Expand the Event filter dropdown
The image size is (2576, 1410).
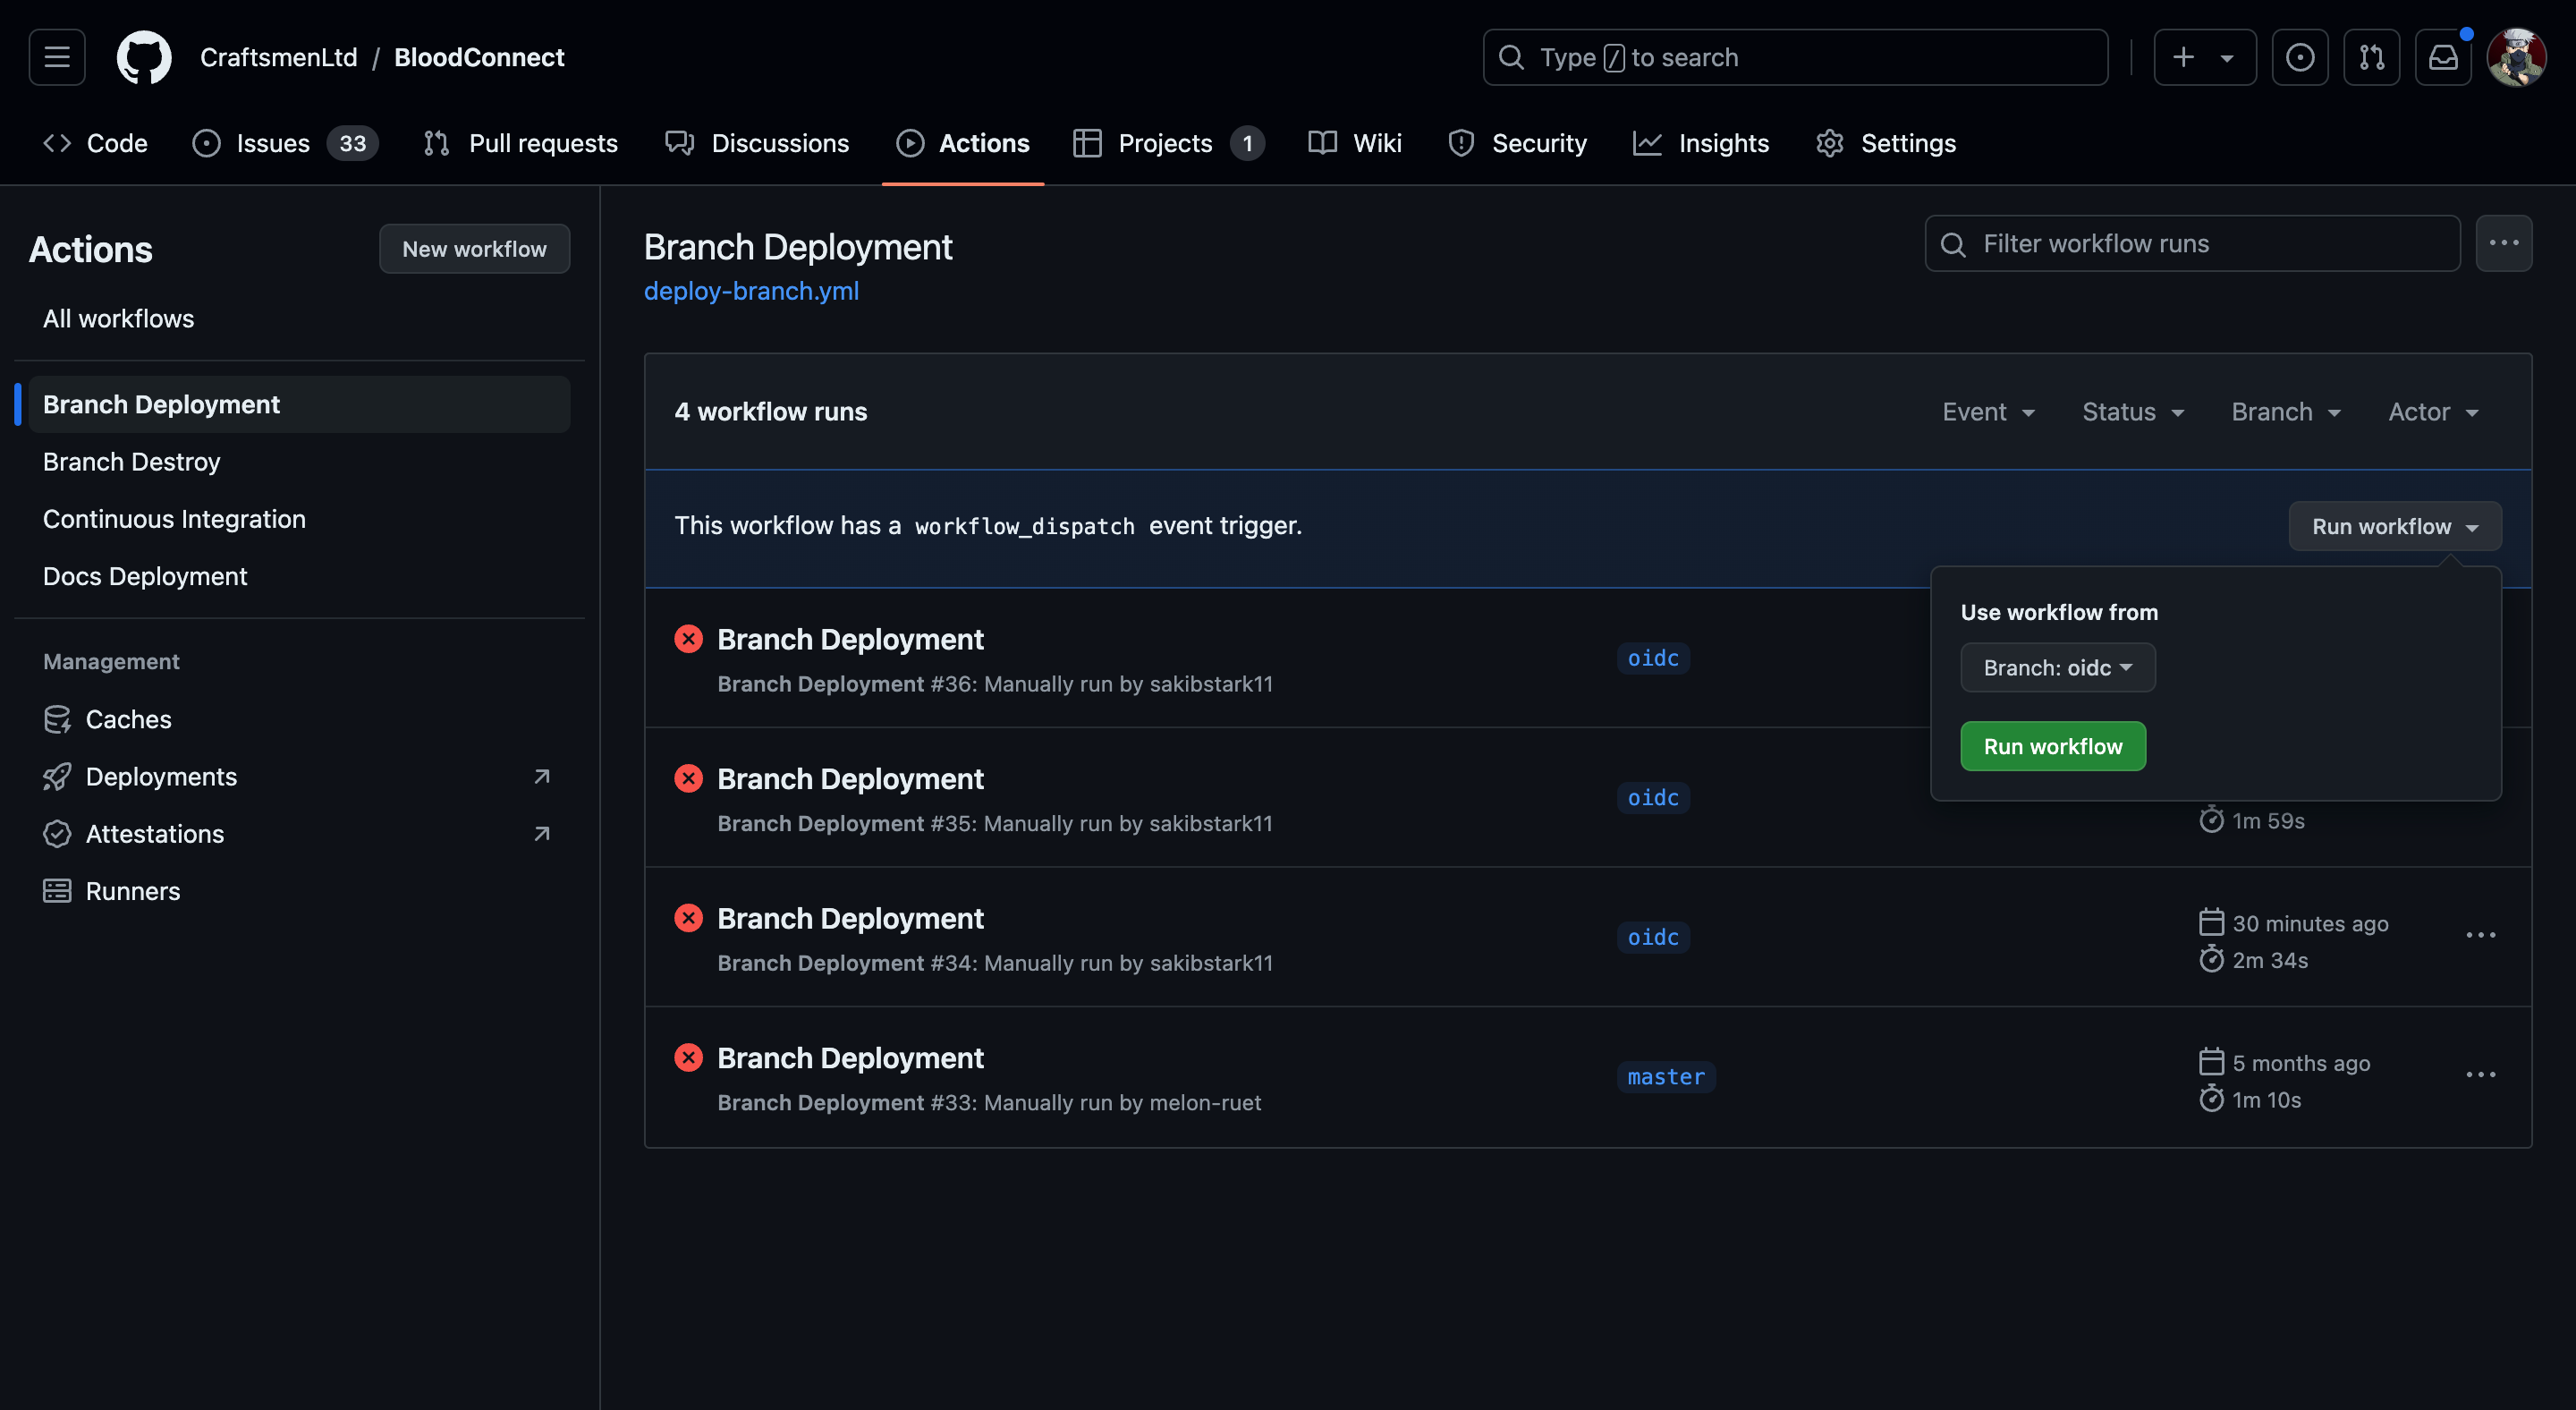(1988, 412)
